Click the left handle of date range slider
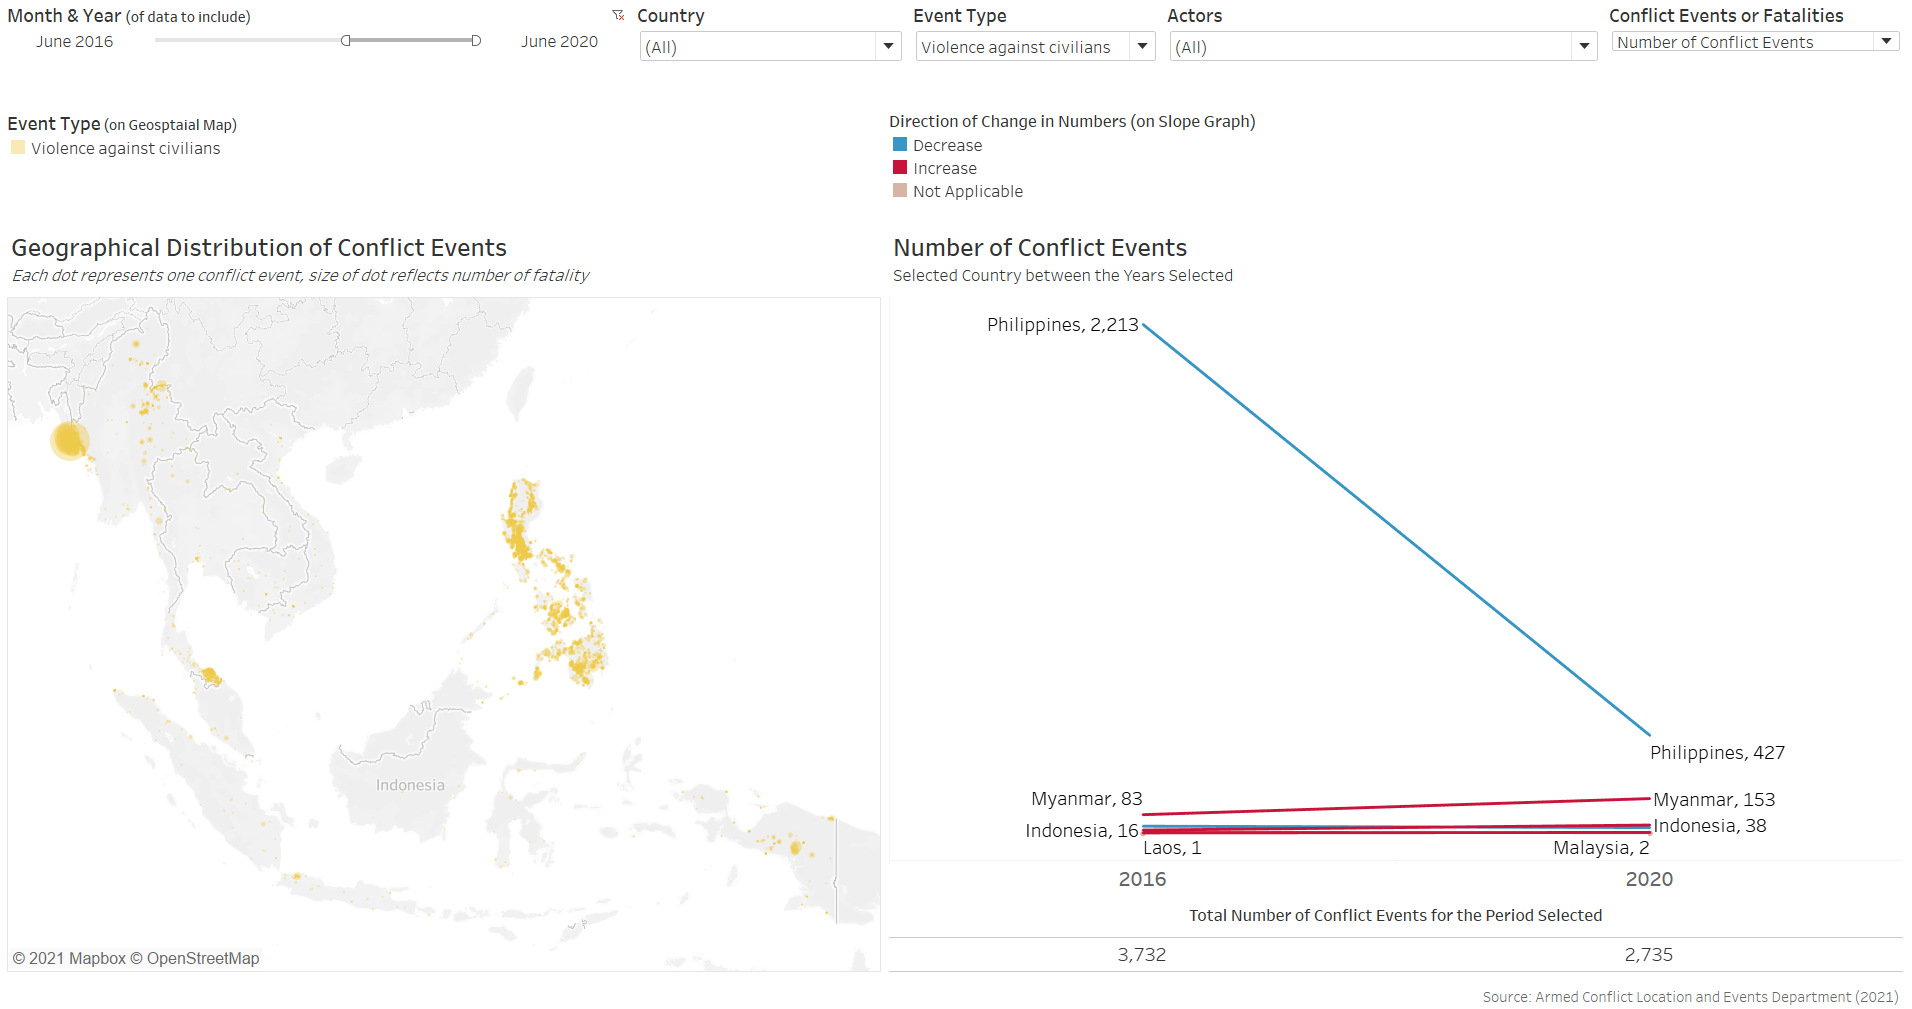 pyautogui.click(x=346, y=41)
